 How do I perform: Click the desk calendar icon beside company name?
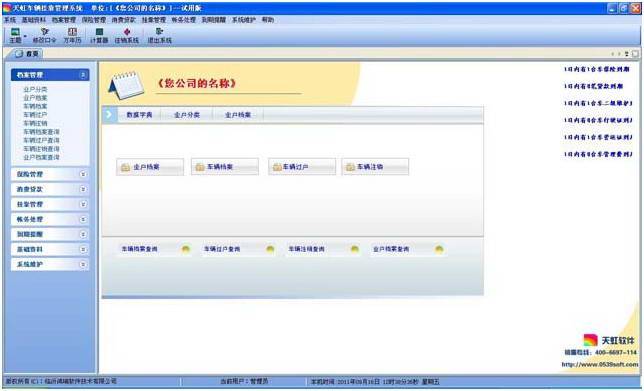click(x=126, y=85)
